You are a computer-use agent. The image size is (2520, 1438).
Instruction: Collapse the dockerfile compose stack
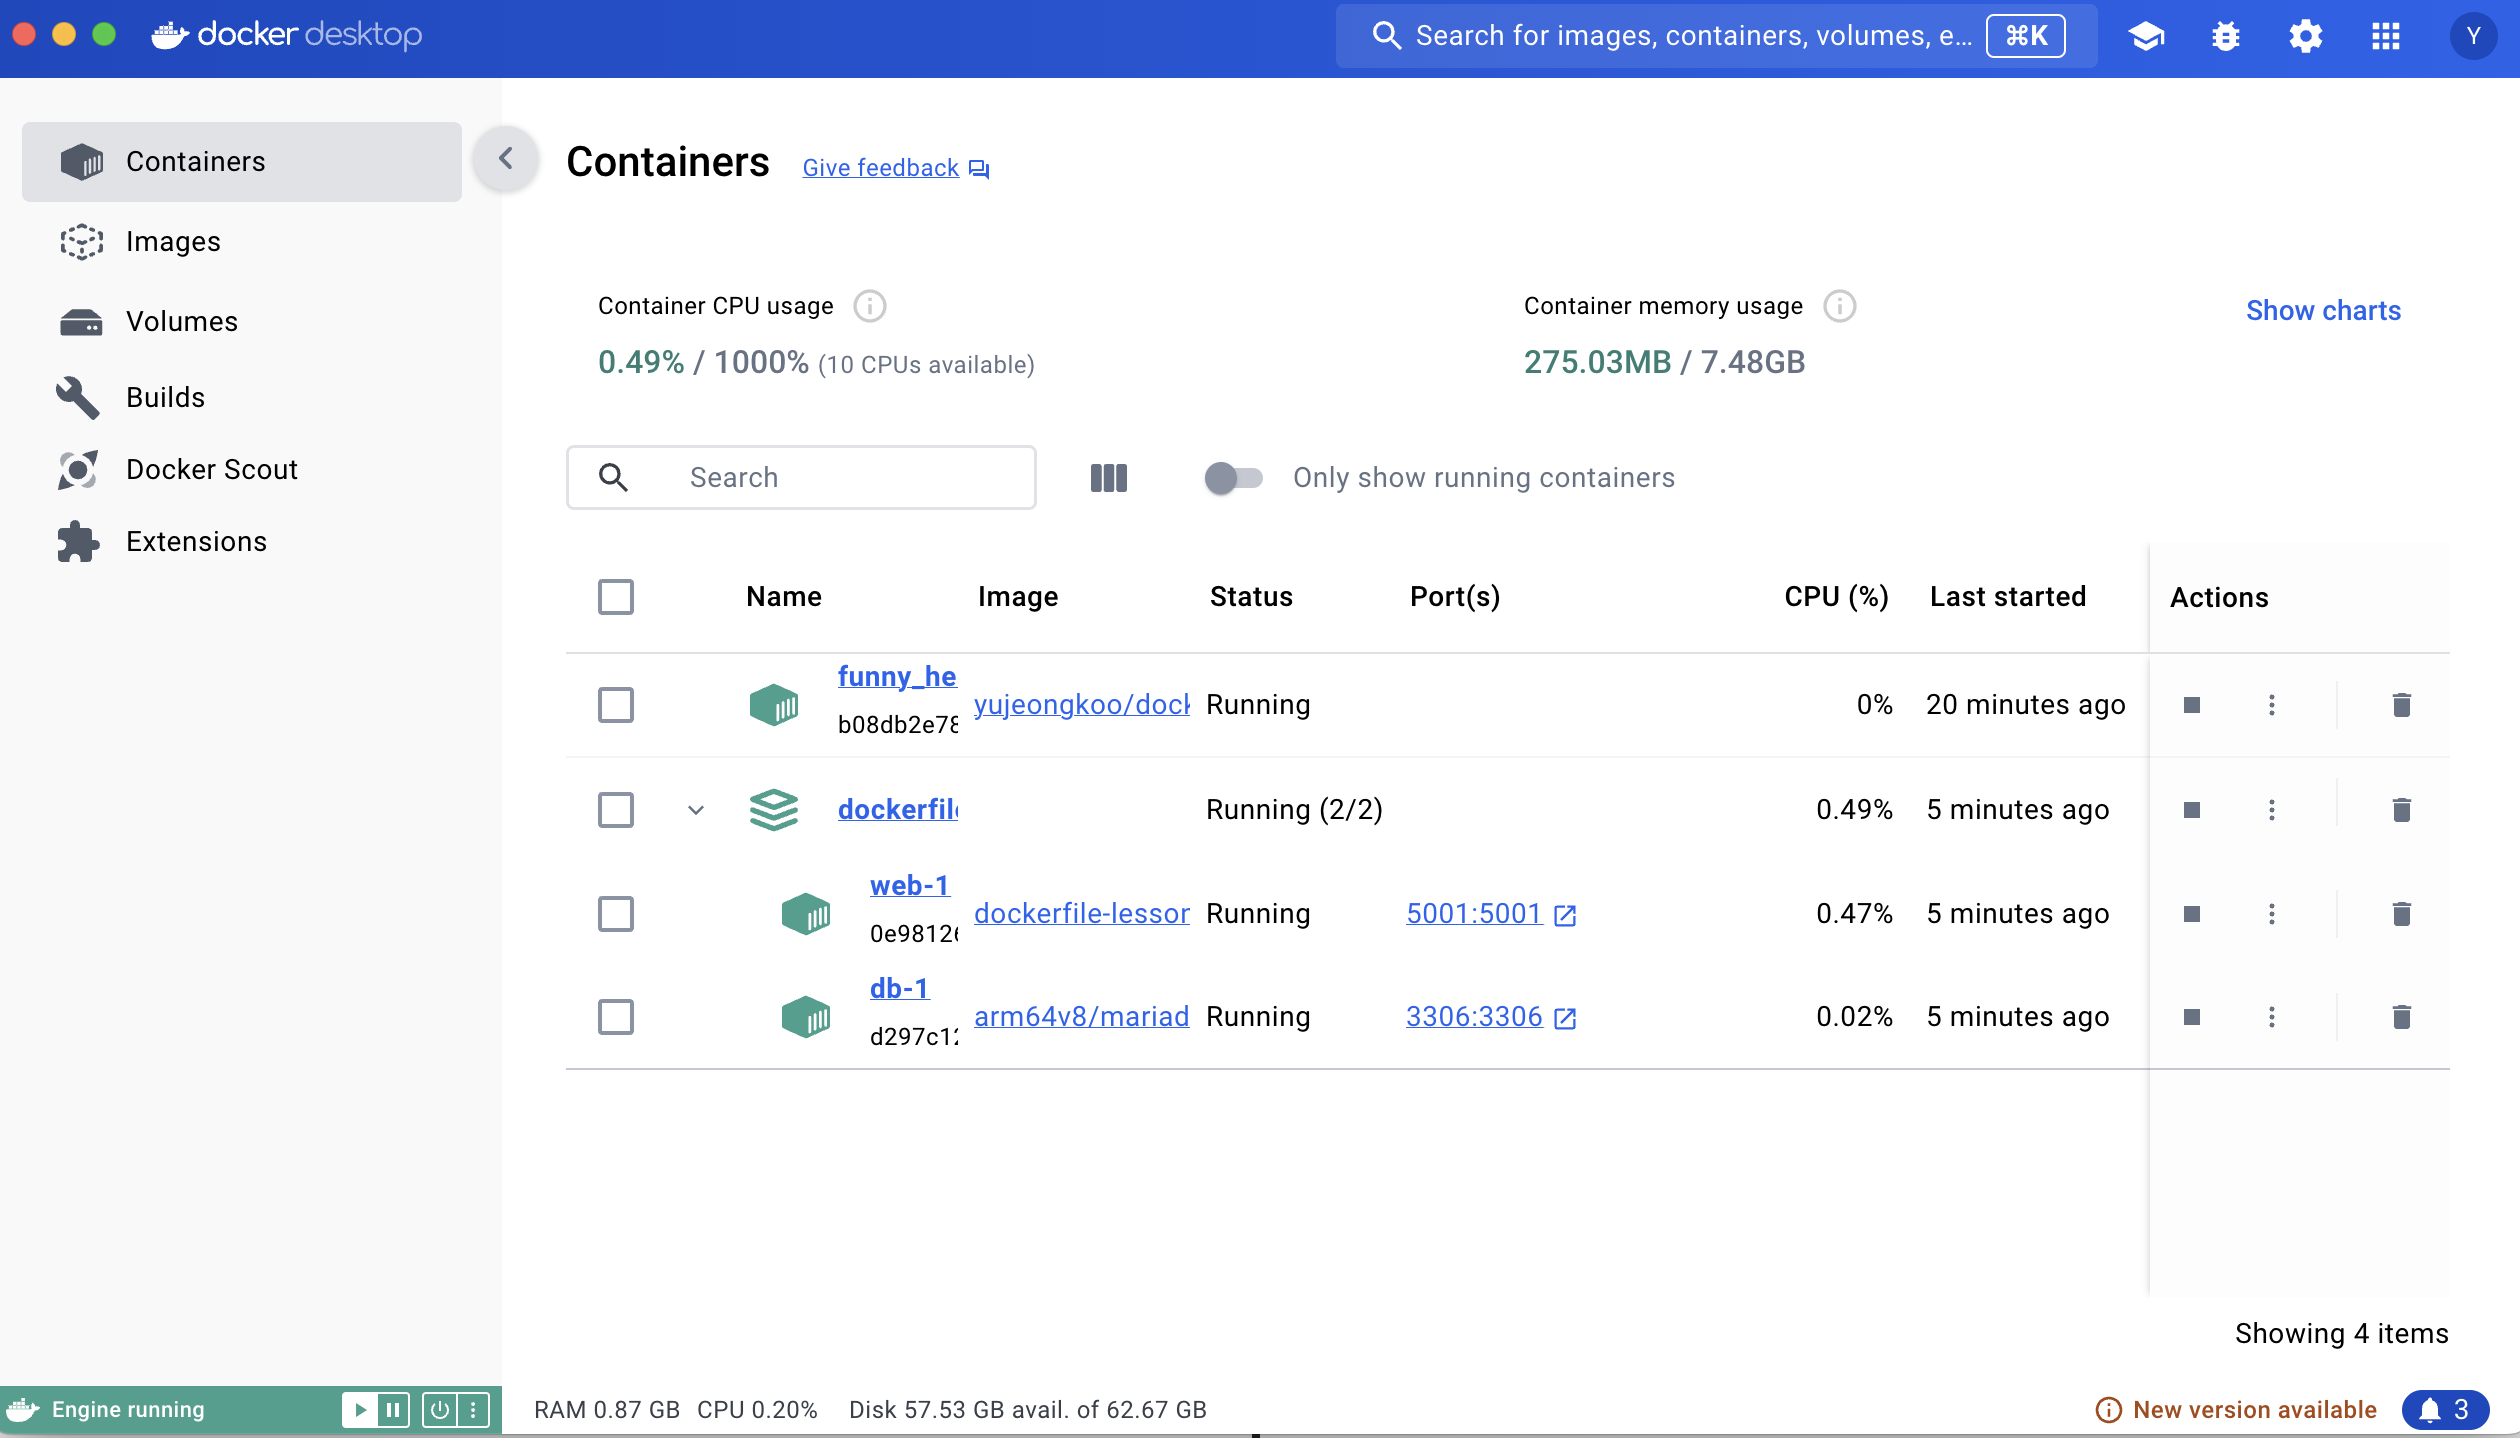click(696, 810)
